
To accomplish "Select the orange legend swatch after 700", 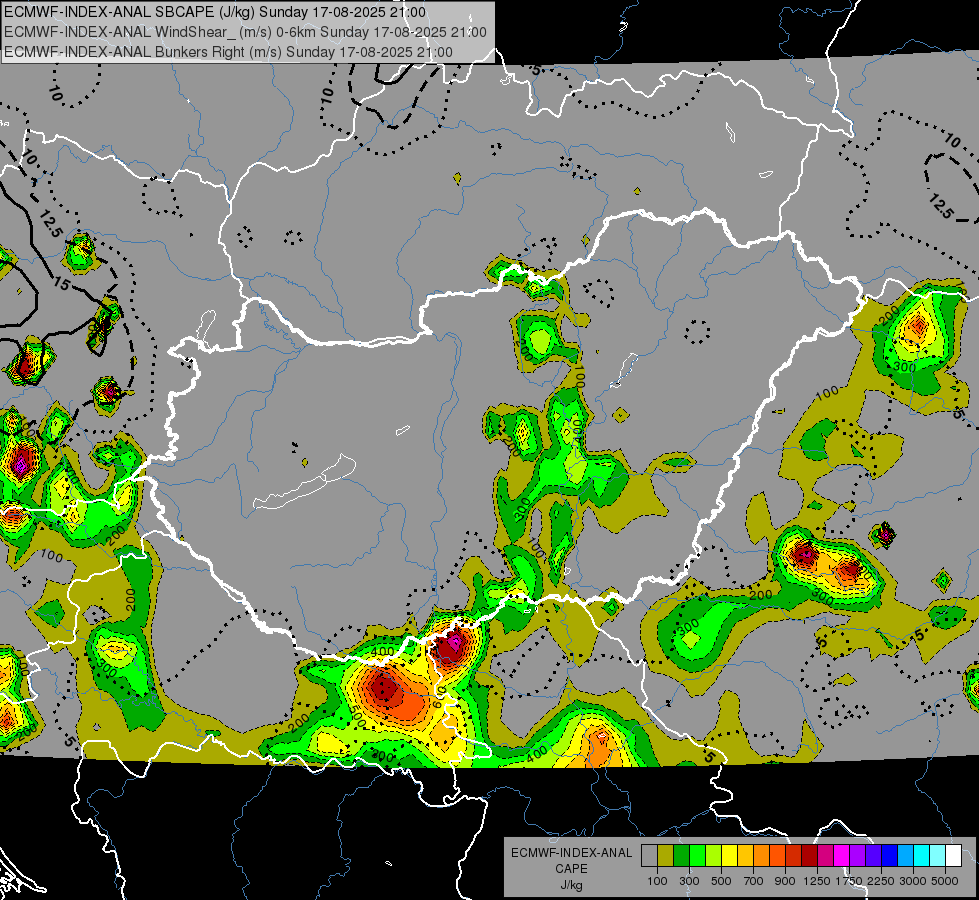I will [x=762, y=855].
